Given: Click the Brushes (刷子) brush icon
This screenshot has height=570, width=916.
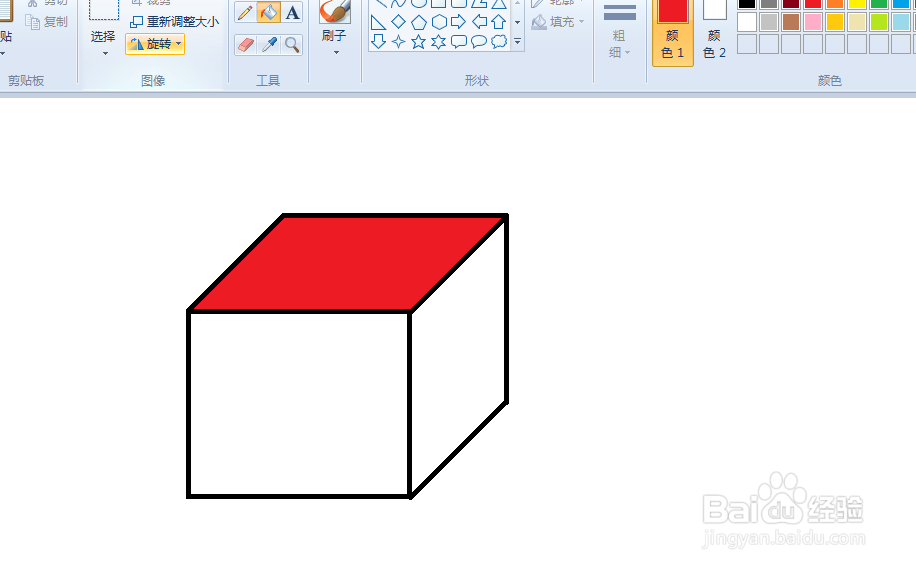Looking at the screenshot, I should coord(335,11).
